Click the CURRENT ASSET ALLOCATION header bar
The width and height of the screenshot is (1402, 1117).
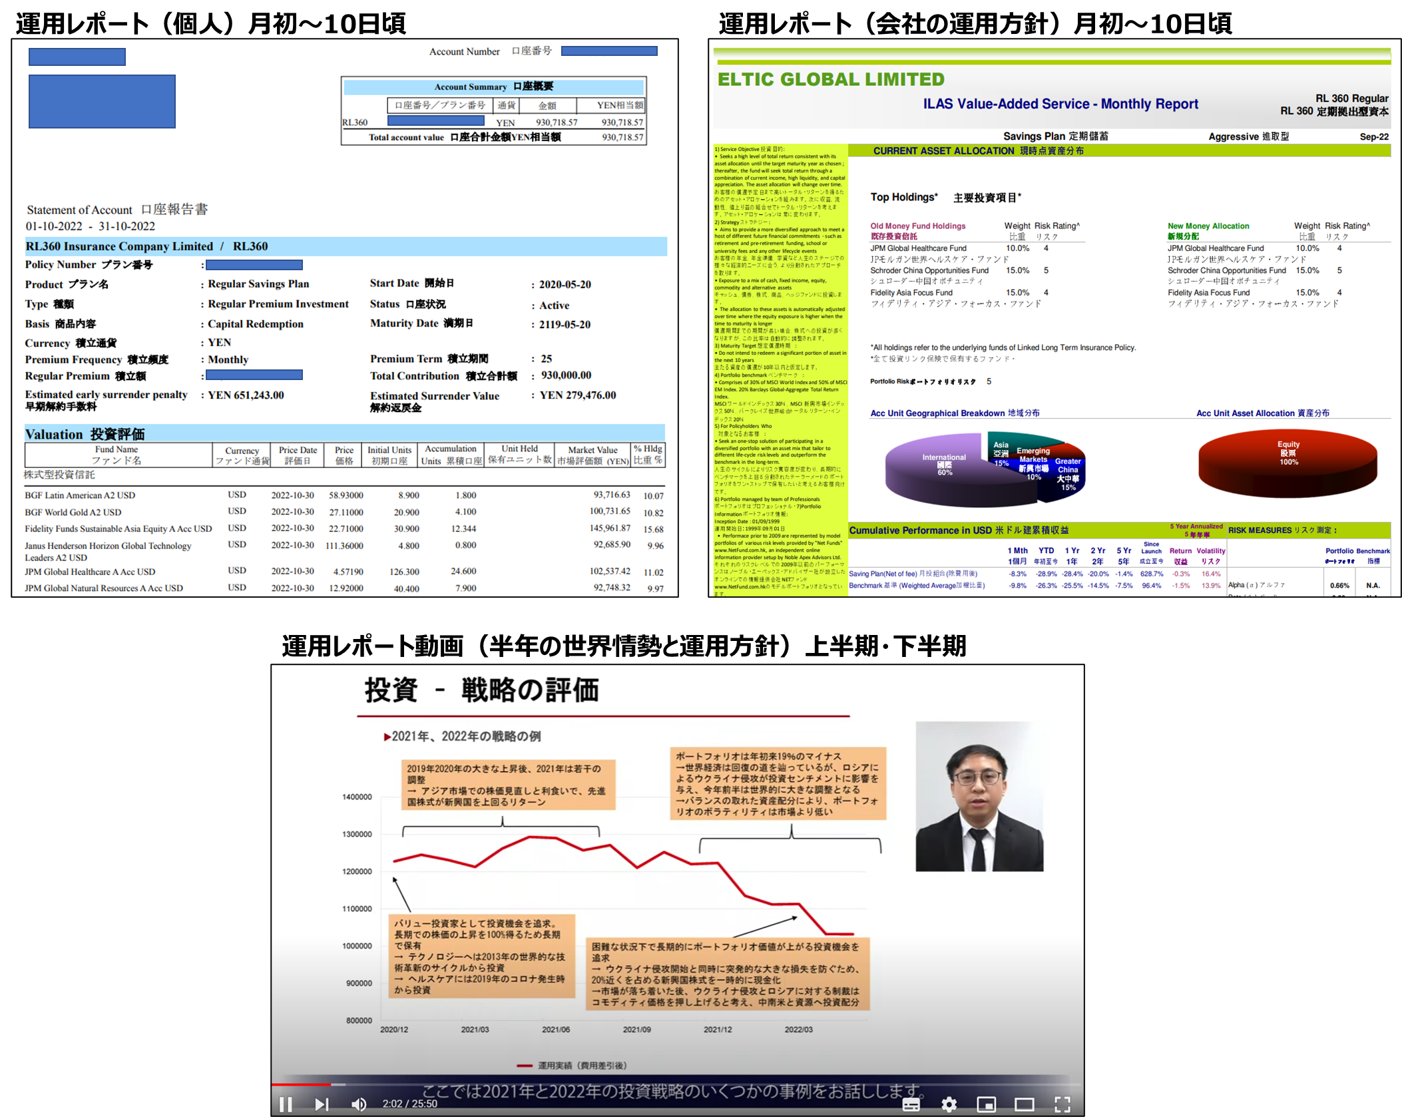click(x=1118, y=151)
